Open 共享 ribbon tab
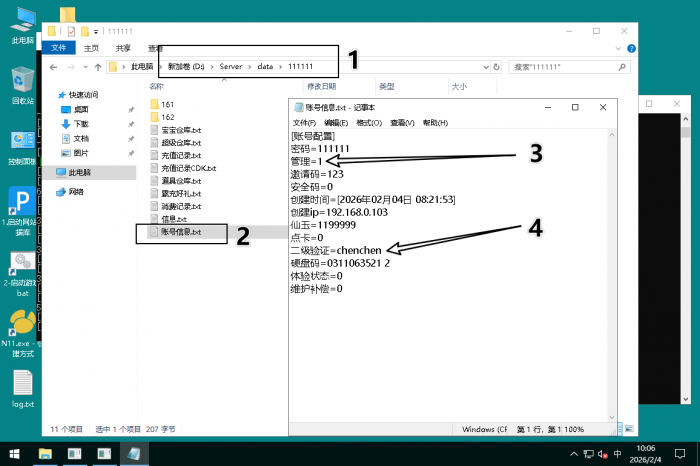This screenshot has width=700, height=466. 123,48
